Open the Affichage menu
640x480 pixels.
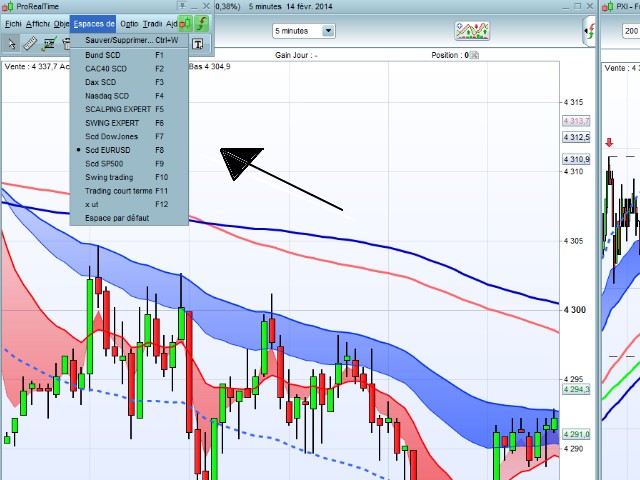point(38,24)
